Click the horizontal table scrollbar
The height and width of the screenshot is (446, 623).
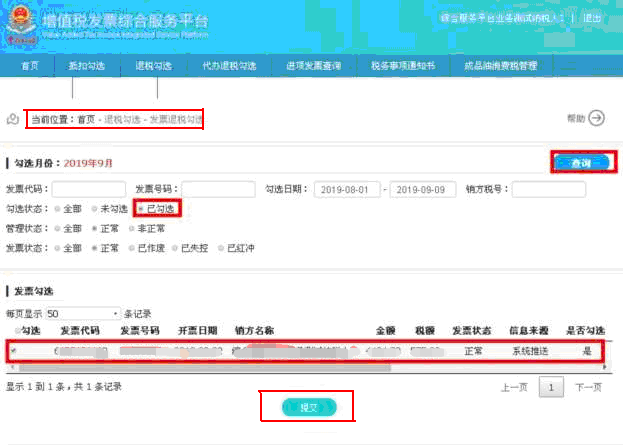pos(205,368)
